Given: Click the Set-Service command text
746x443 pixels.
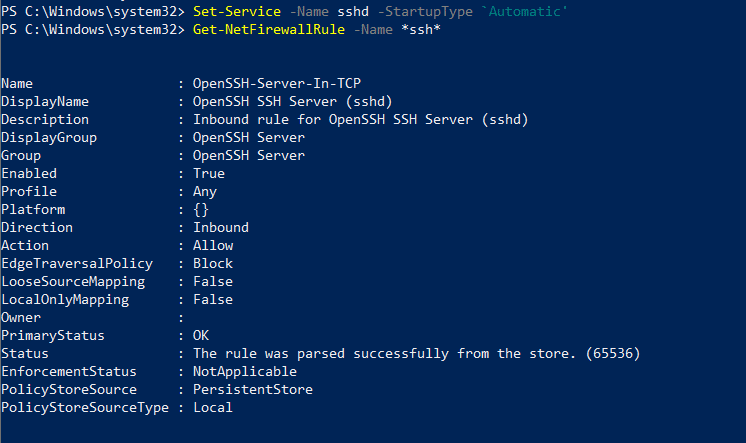Looking at the screenshot, I should pyautogui.click(x=233, y=12).
